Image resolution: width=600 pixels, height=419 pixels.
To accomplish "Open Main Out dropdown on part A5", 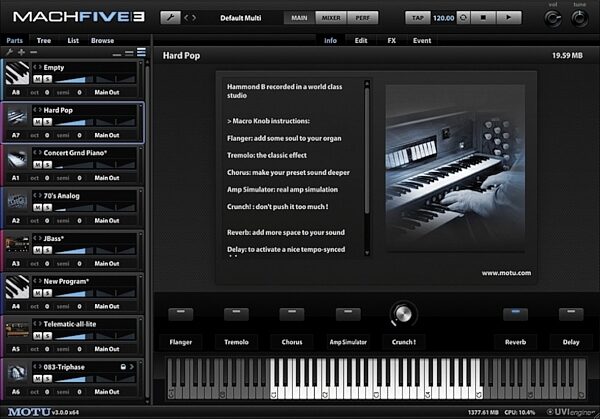I will pyautogui.click(x=107, y=349).
